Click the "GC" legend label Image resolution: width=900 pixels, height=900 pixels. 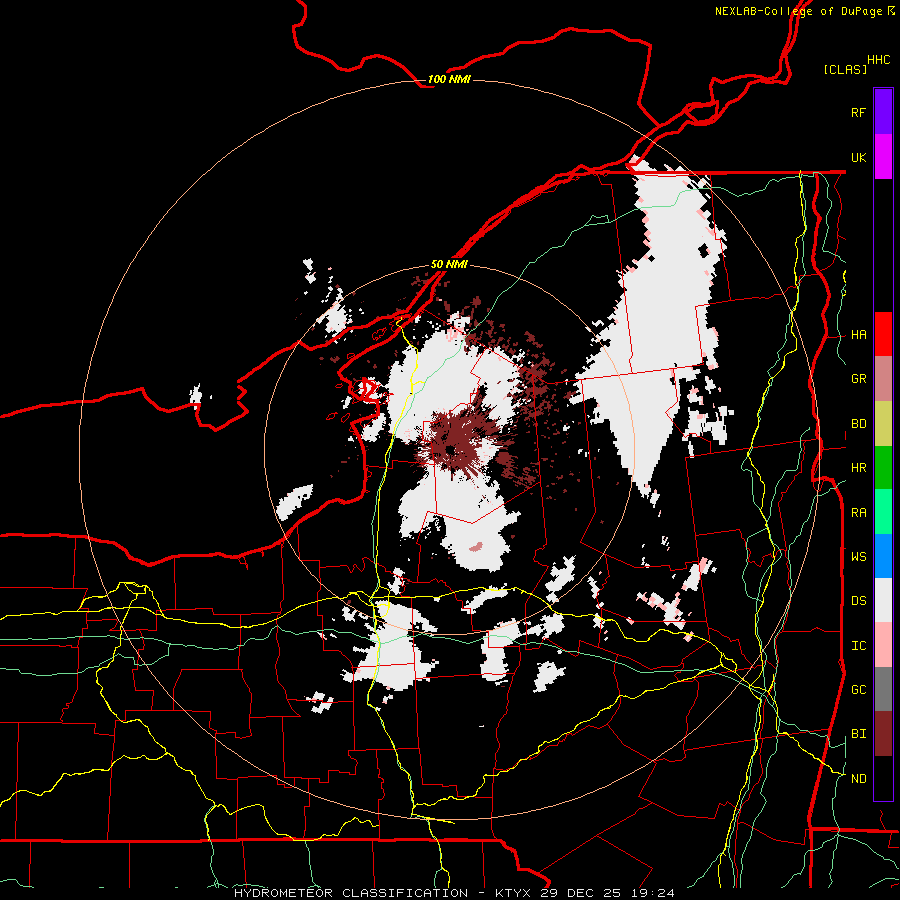(858, 690)
